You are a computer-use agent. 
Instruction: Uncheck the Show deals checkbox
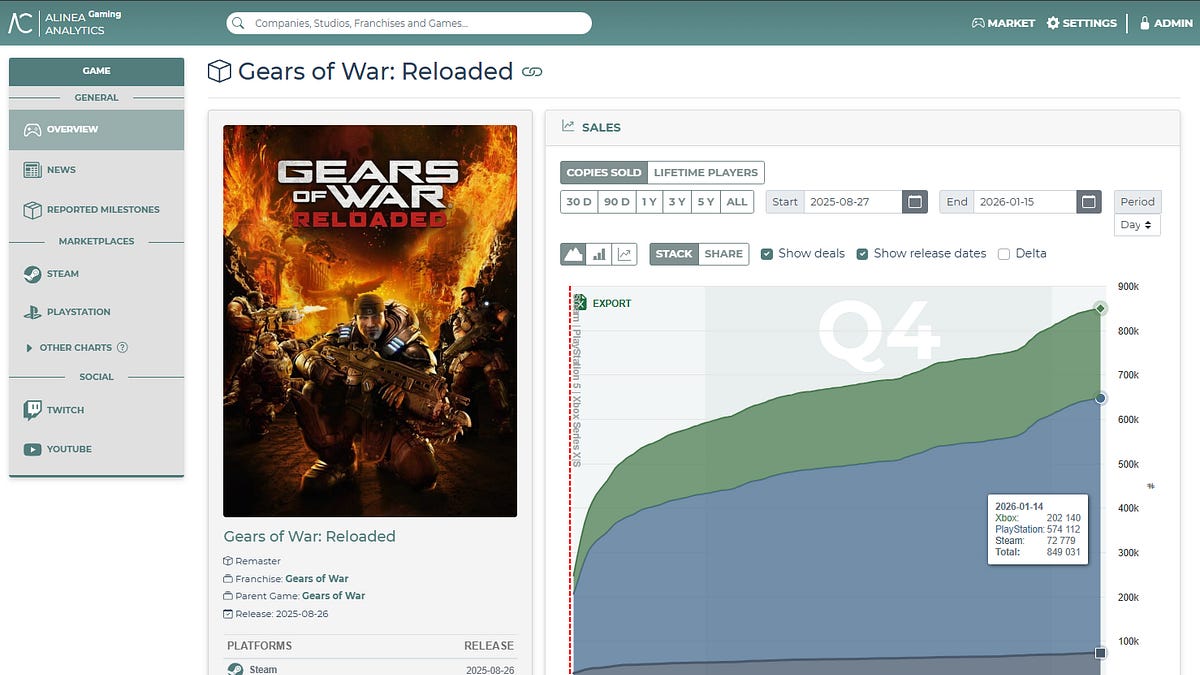pyautogui.click(x=767, y=254)
